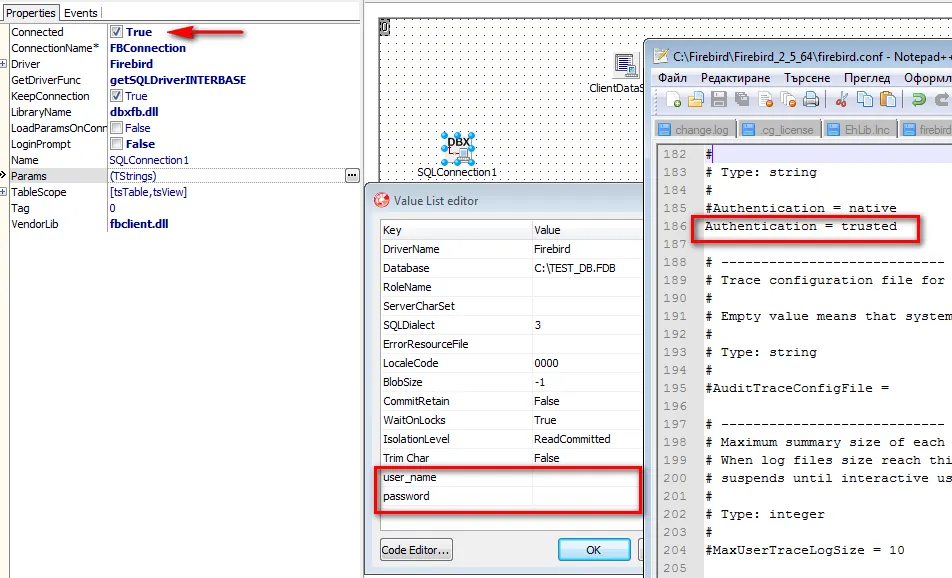The height and width of the screenshot is (578, 952).
Task: Click line 204 #MaxUserTraceLogSize = 10 text
Action: pos(804,550)
